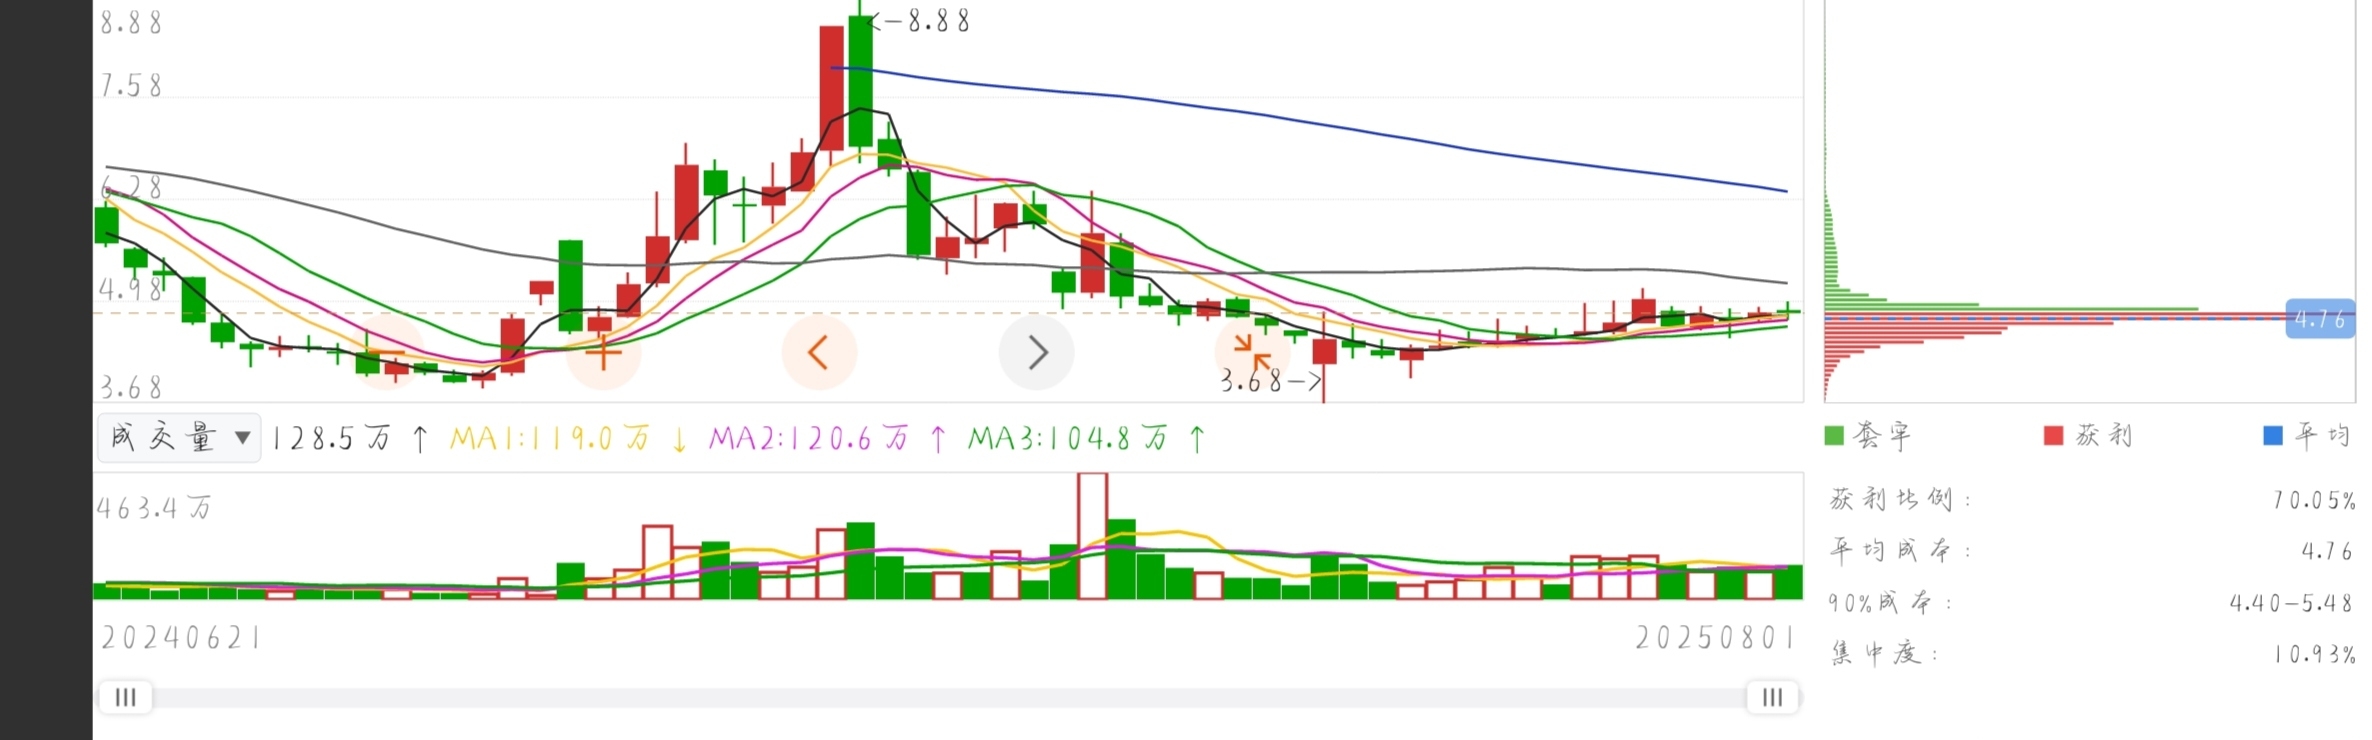Click the gray right-arrow pan button
The image size is (2372, 740).
pyautogui.click(x=1037, y=352)
